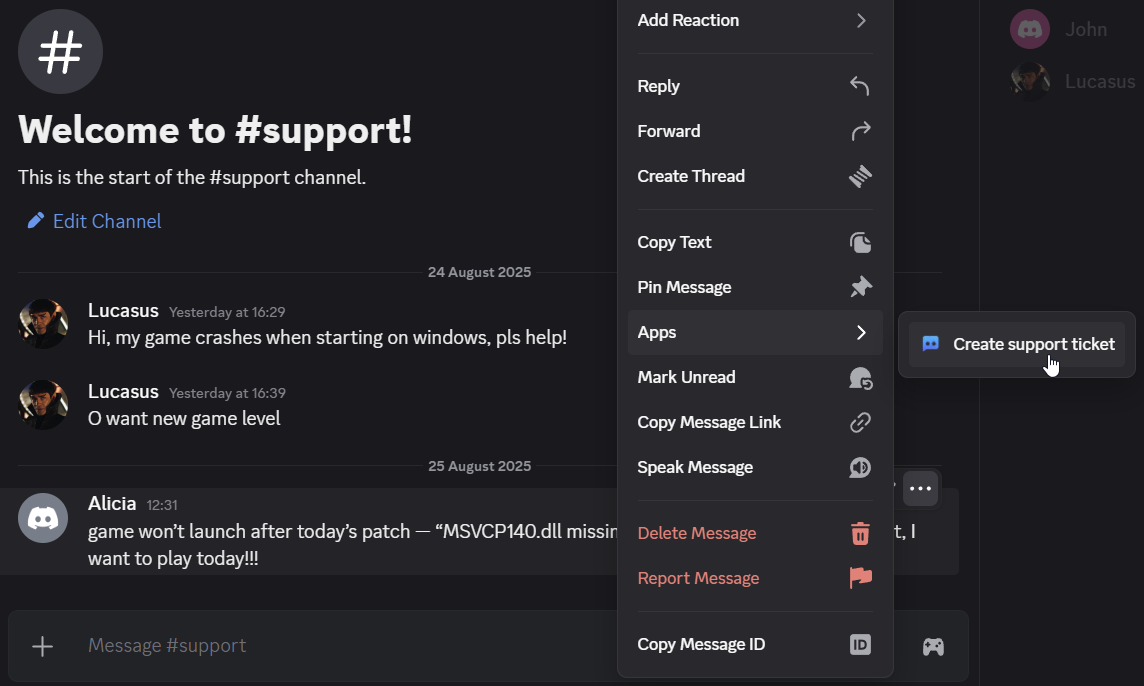The height and width of the screenshot is (686, 1144).
Task: Expand the Apps submenu chevron
Action: click(861, 332)
